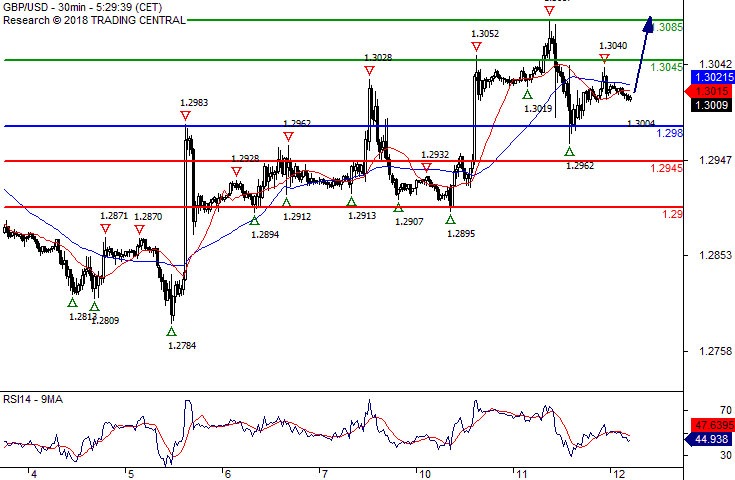
Task: Click the 1.2895 low price label
Action: (x=461, y=233)
